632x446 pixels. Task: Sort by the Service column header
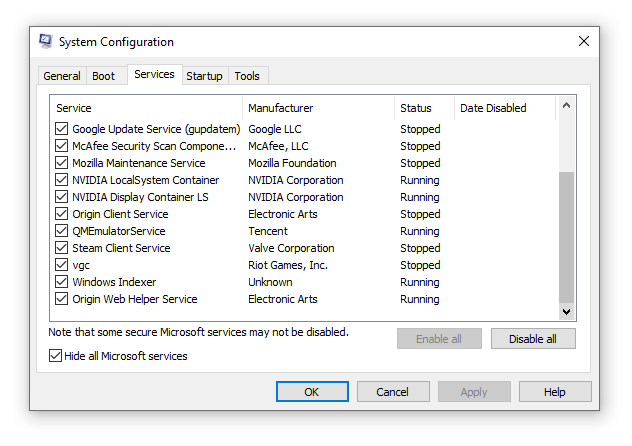pyautogui.click(x=146, y=108)
